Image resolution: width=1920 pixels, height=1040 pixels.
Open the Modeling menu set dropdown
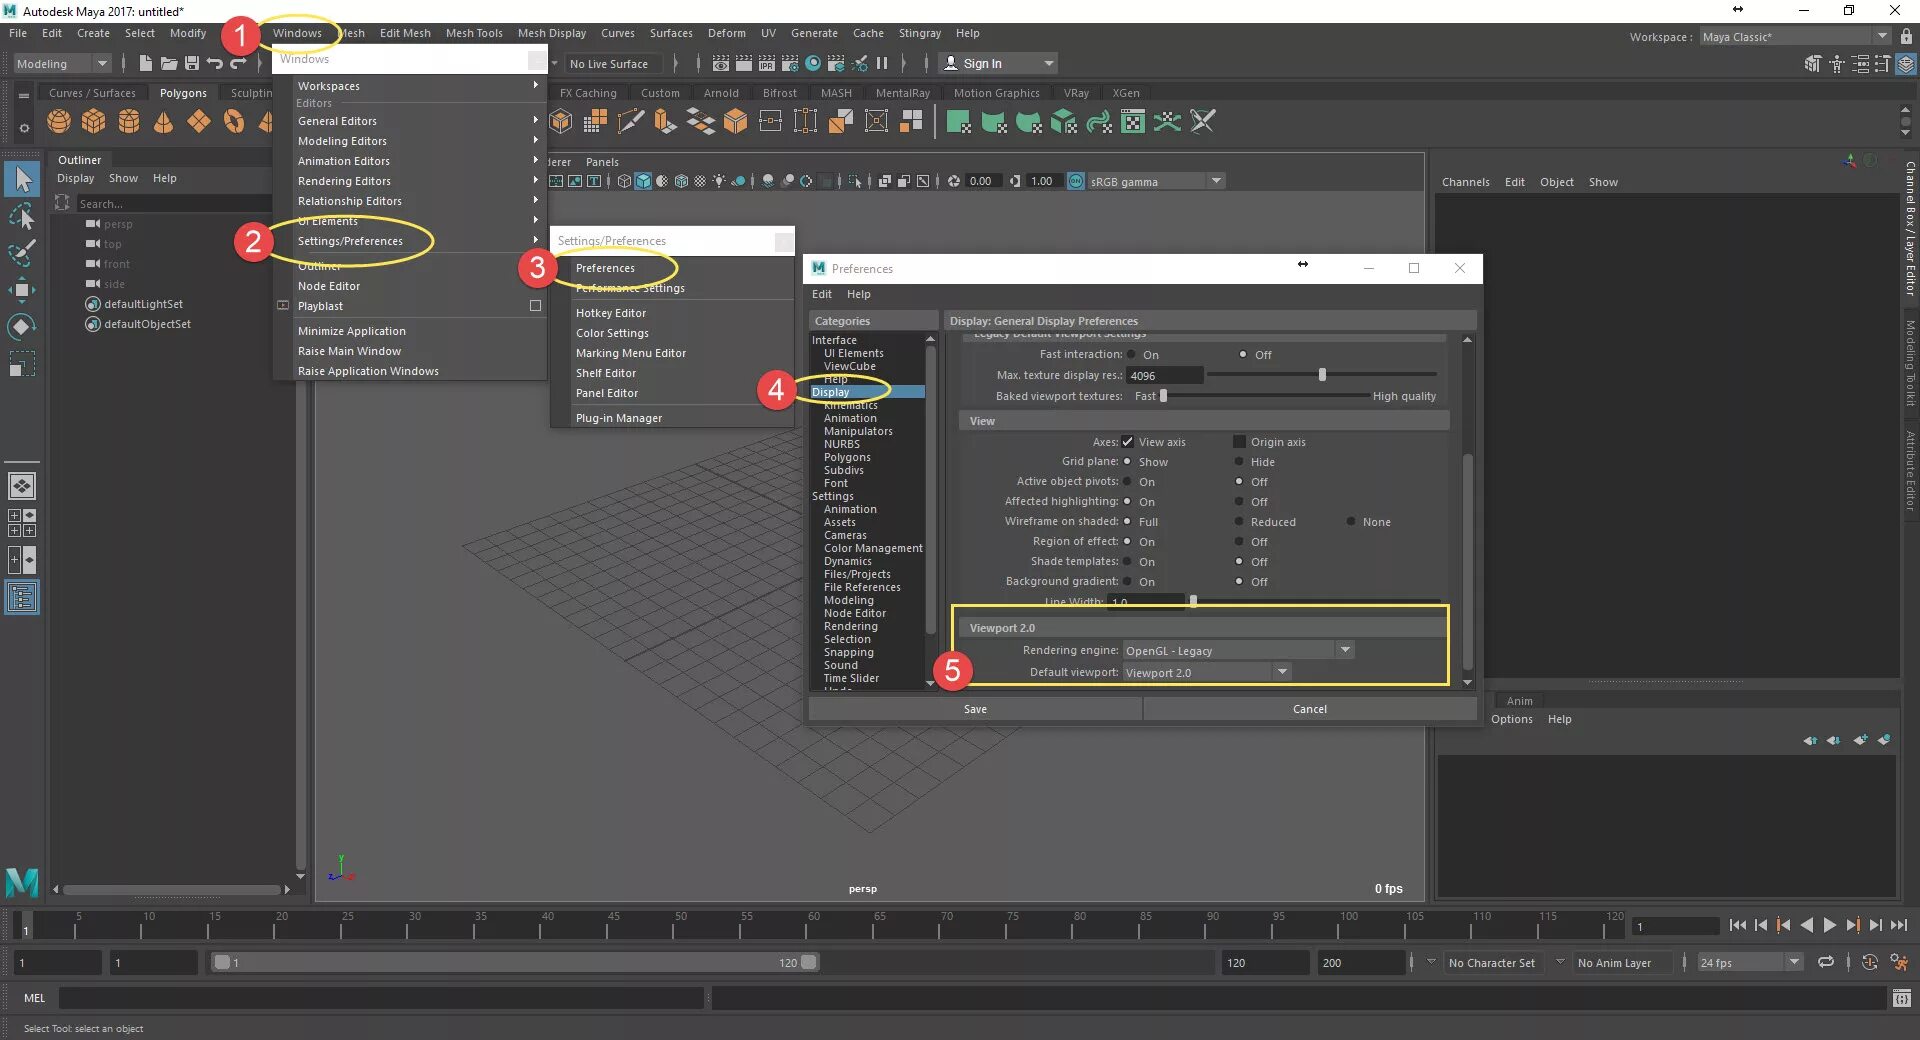[62, 64]
